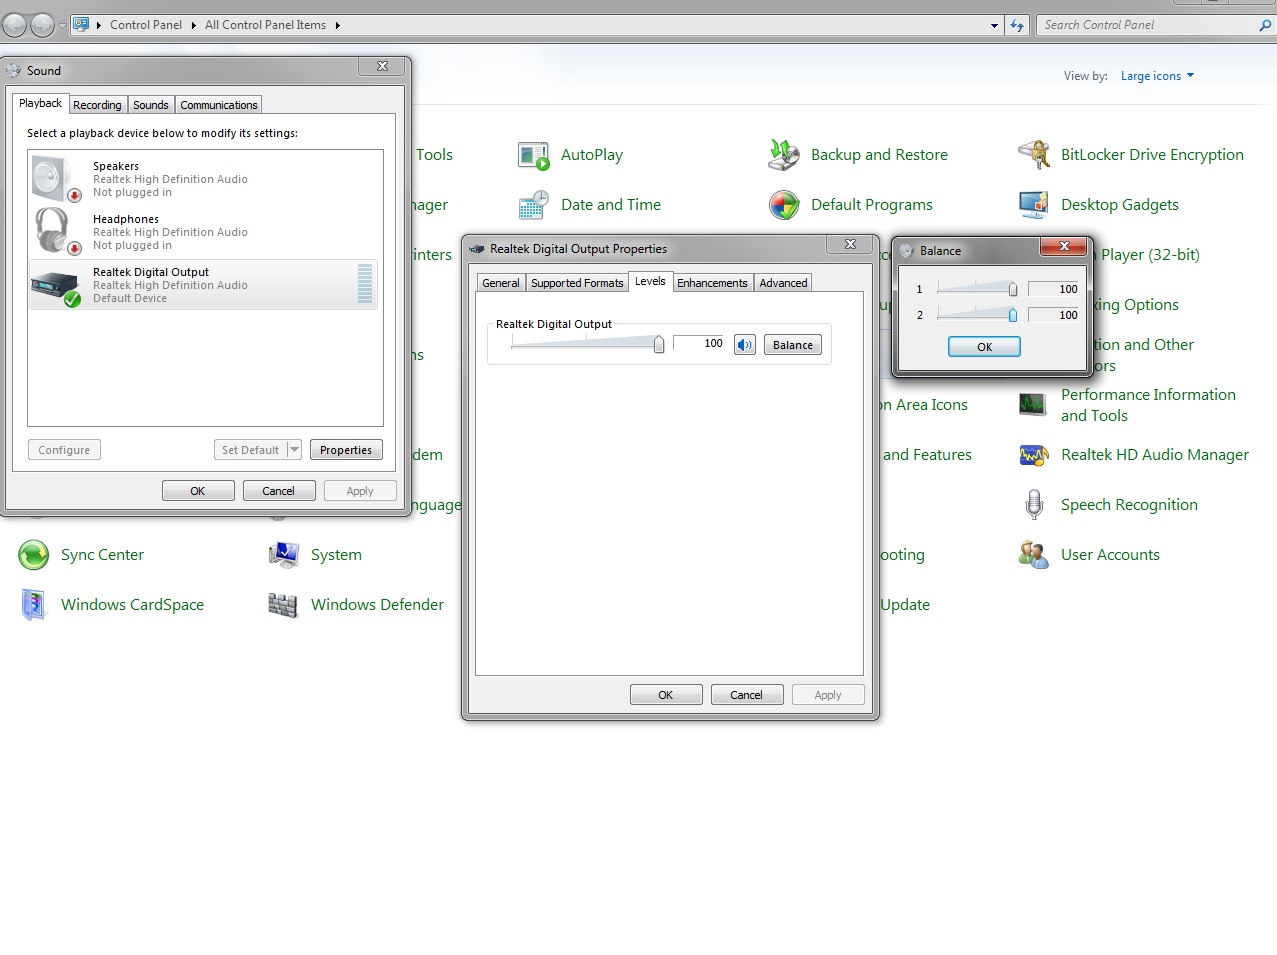1277x955 pixels.
Task: Click the Sync Center icon
Action: point(34,555)
